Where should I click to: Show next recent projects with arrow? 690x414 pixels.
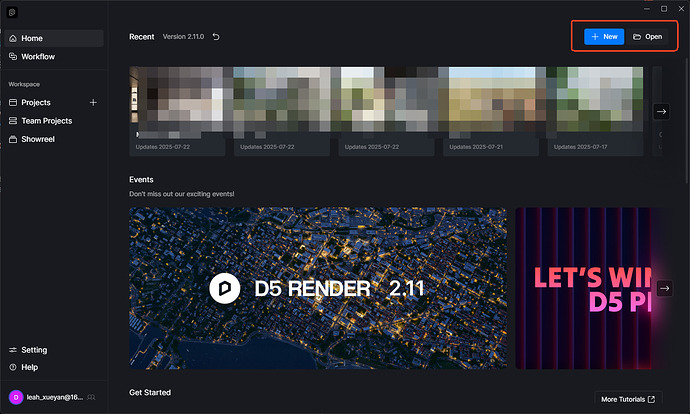661,112
